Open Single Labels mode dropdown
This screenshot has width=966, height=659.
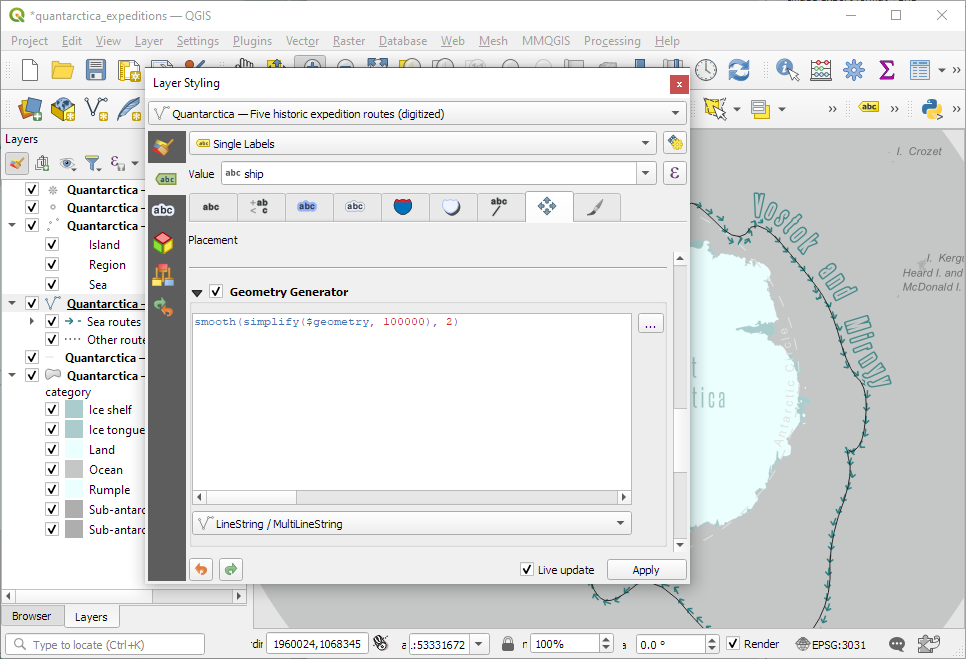(x=421, y=144)
